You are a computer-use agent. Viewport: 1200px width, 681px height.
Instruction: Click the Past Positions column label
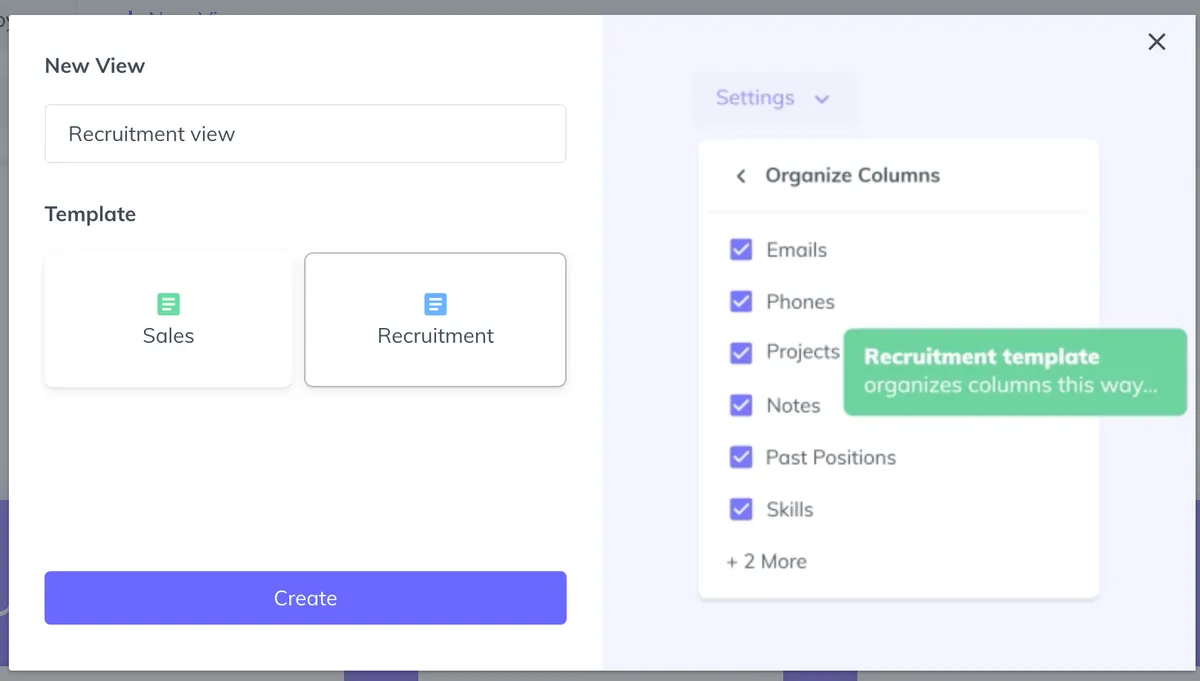(x=830, y=457)
